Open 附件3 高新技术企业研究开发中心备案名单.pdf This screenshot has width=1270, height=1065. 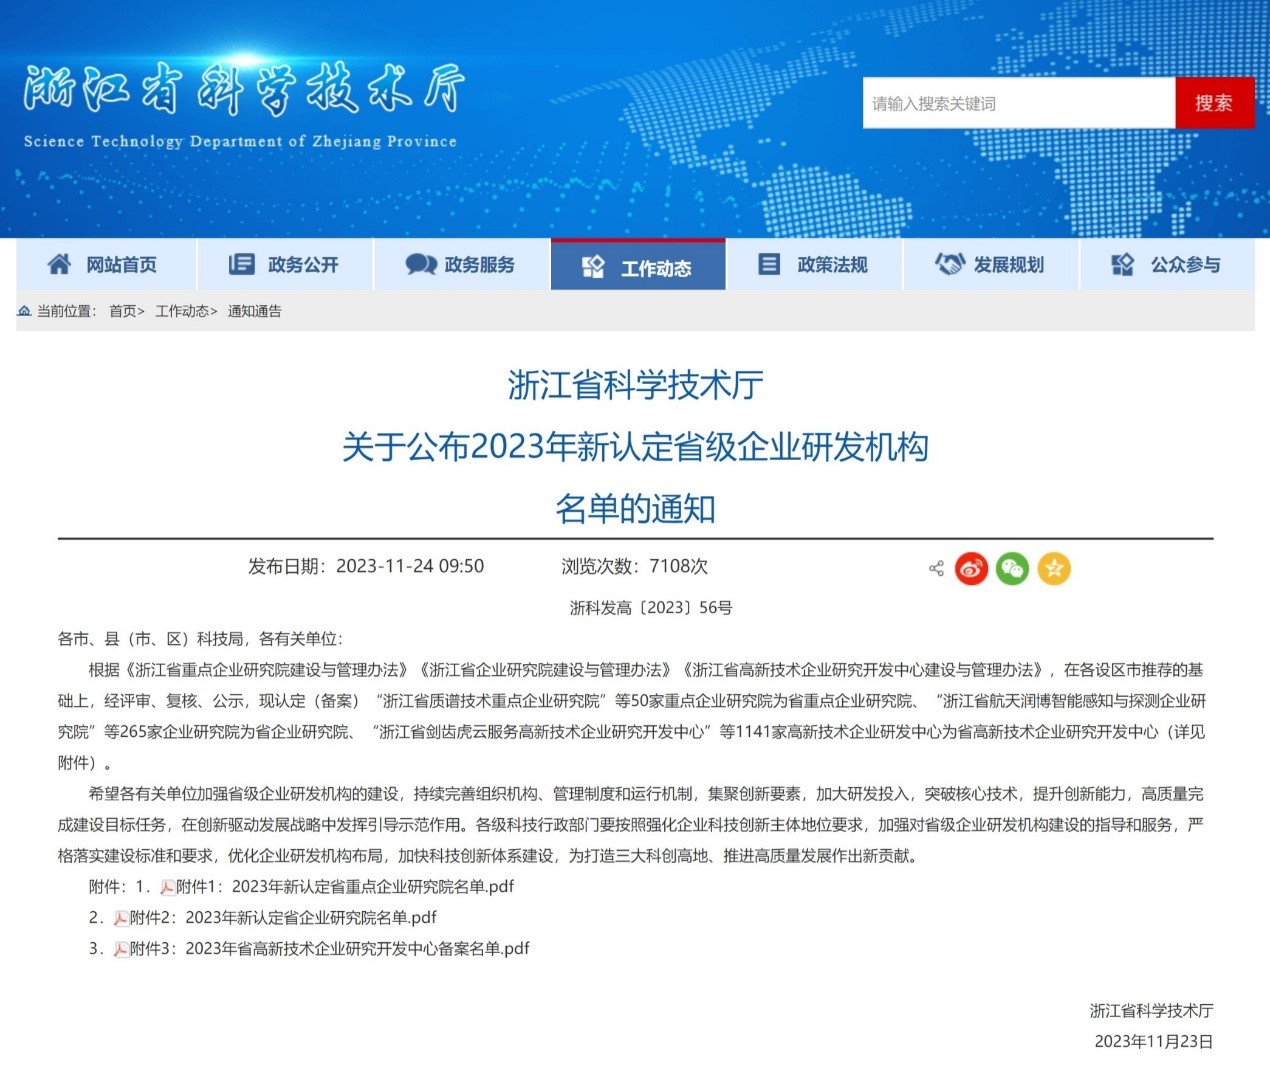pyautogui.click(x=330, y=949)
